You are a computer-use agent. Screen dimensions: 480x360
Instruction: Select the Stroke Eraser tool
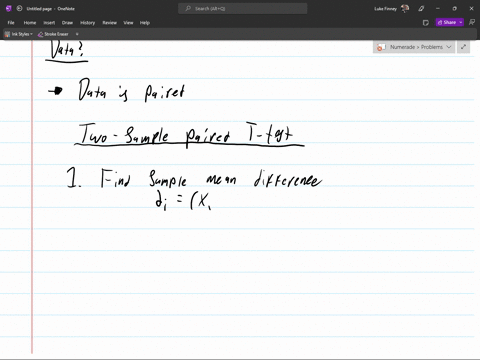[x=53, y=34]
